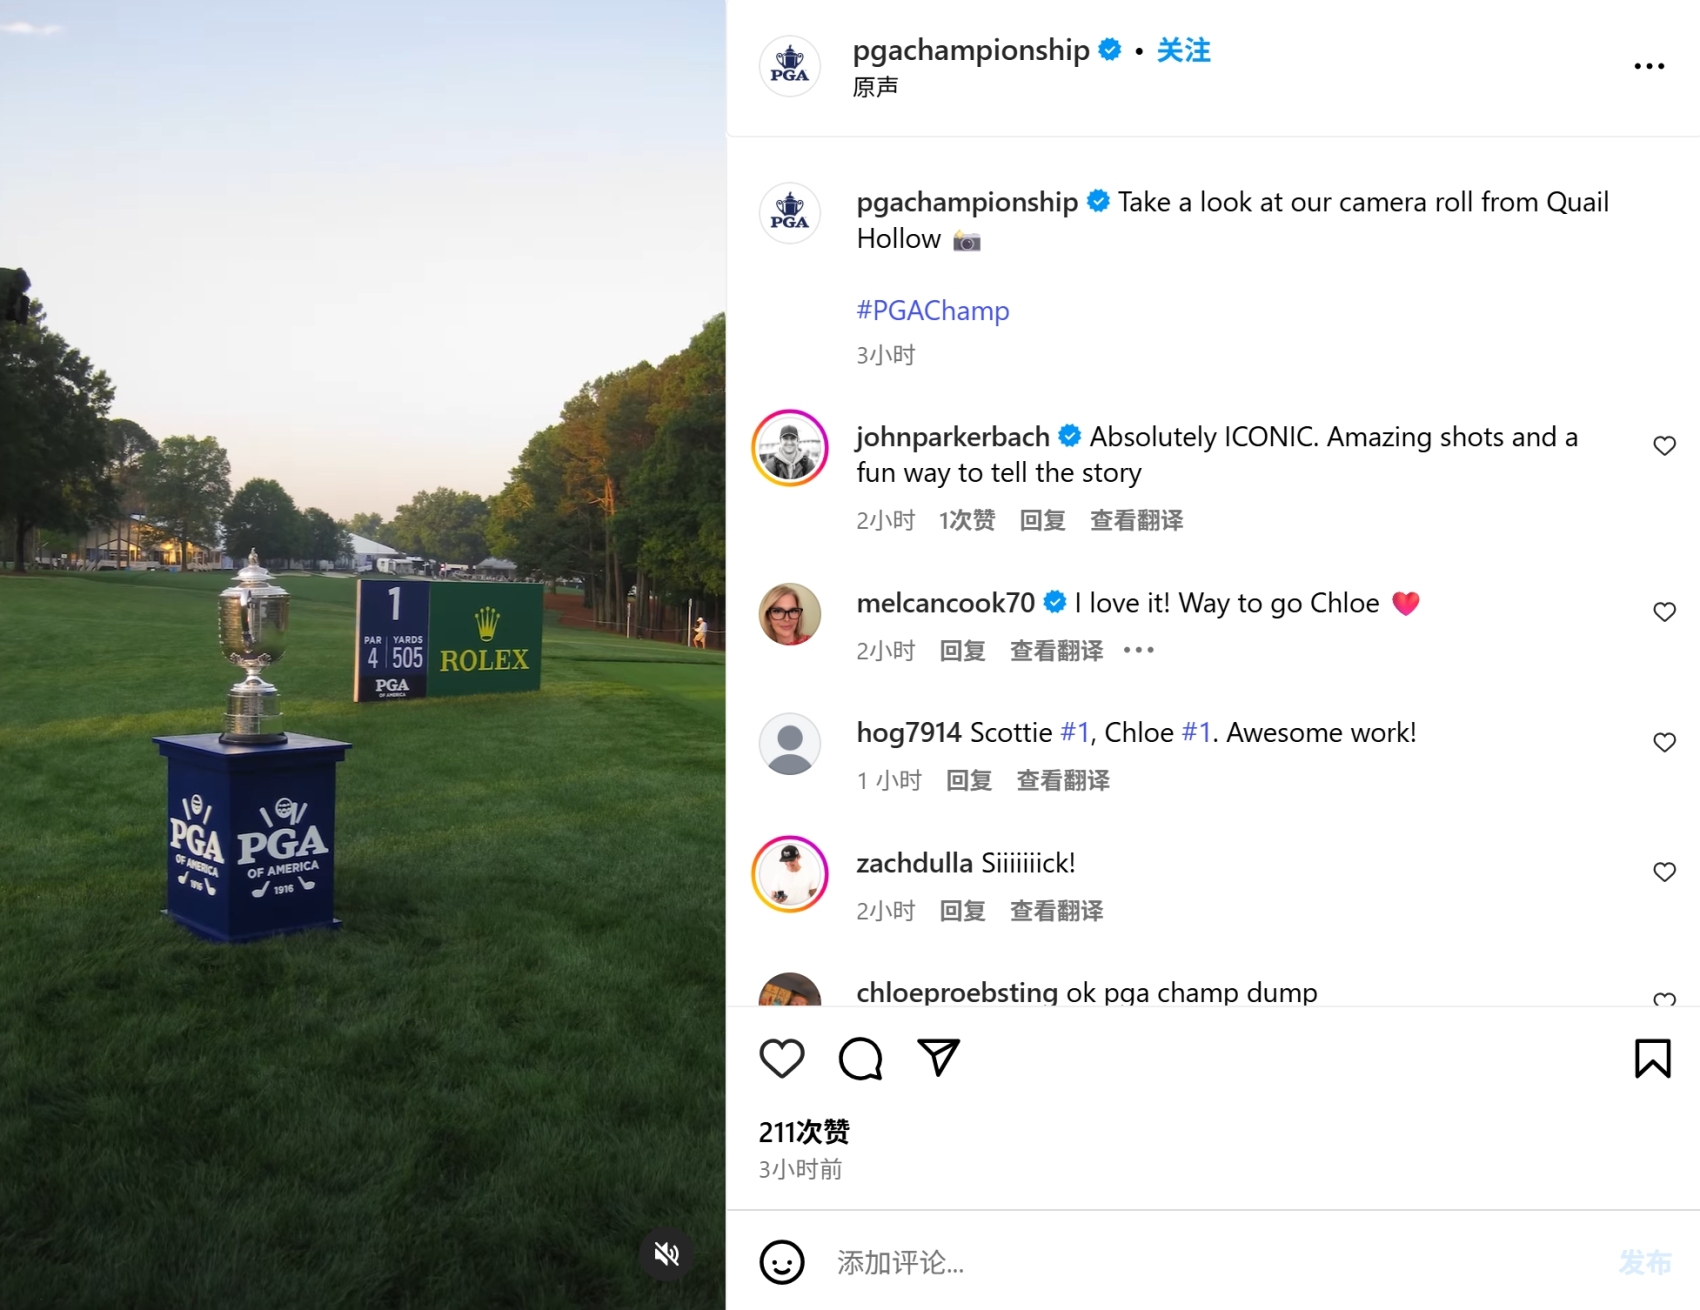Open the #PGAChamp hashtag link
The width and height of the screenshot is (1700, 1310).
(x=933, y=310)
